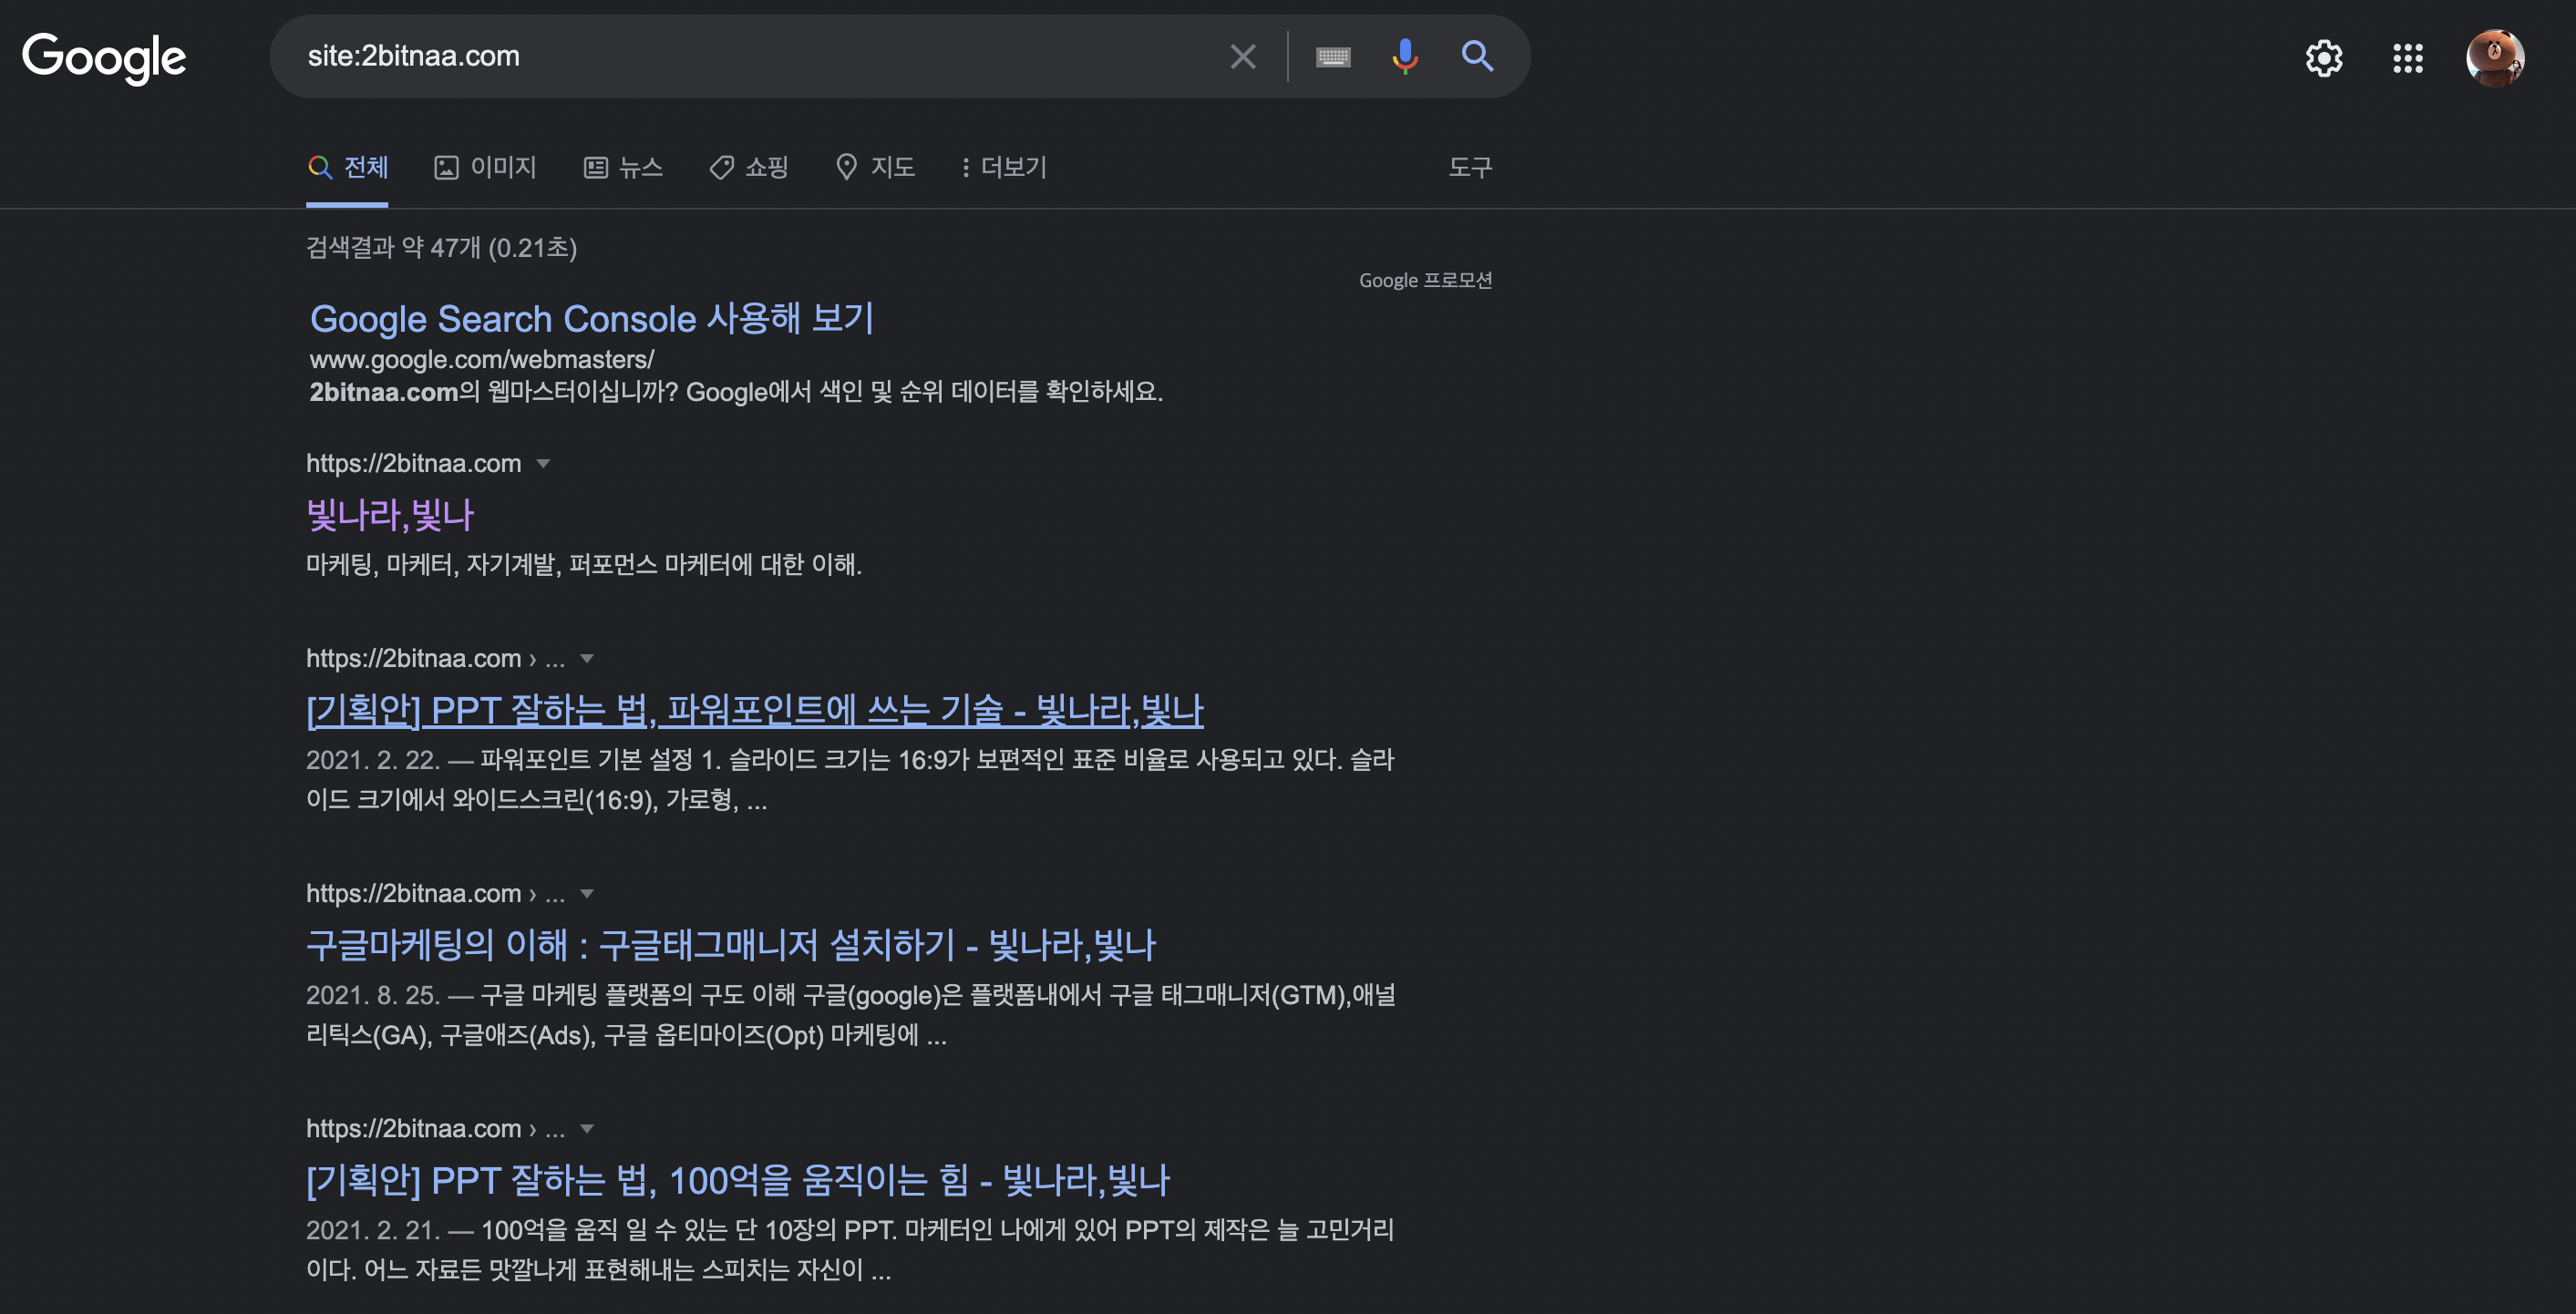Open 파워포인트에 쓰는 기술 result link
Image resolution: width=2576 pixels, height=1314 pixels.
pyautogui.click(x=754, y=710)
